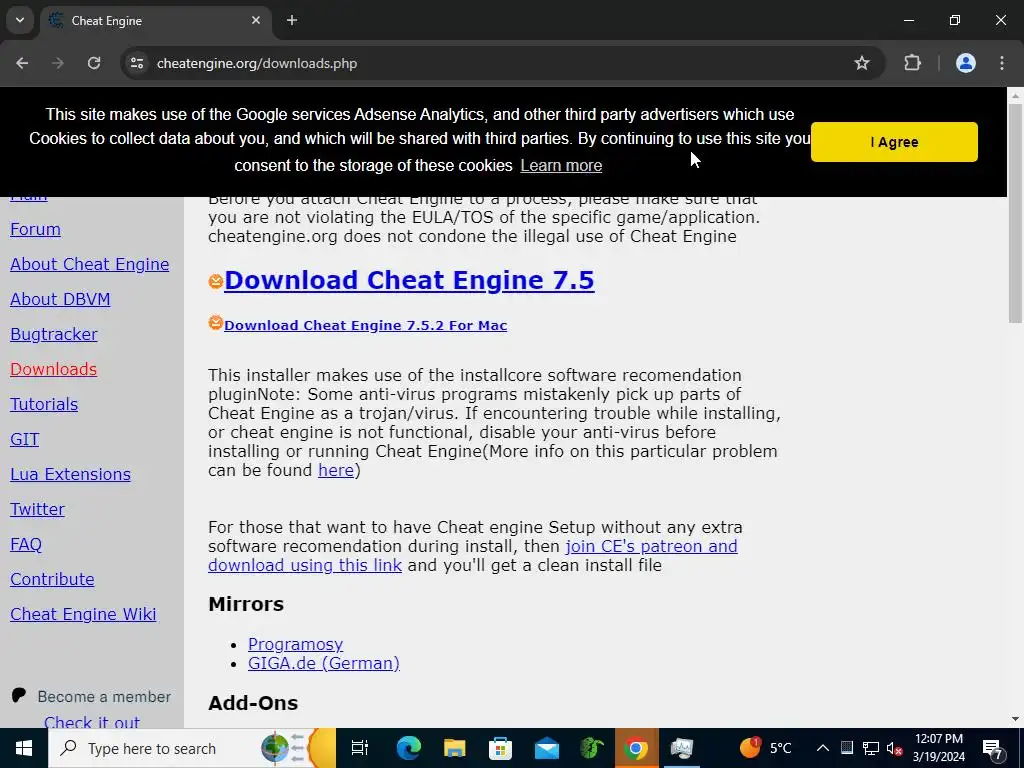Open the FAQ sidebar link

tap(26, 544)
